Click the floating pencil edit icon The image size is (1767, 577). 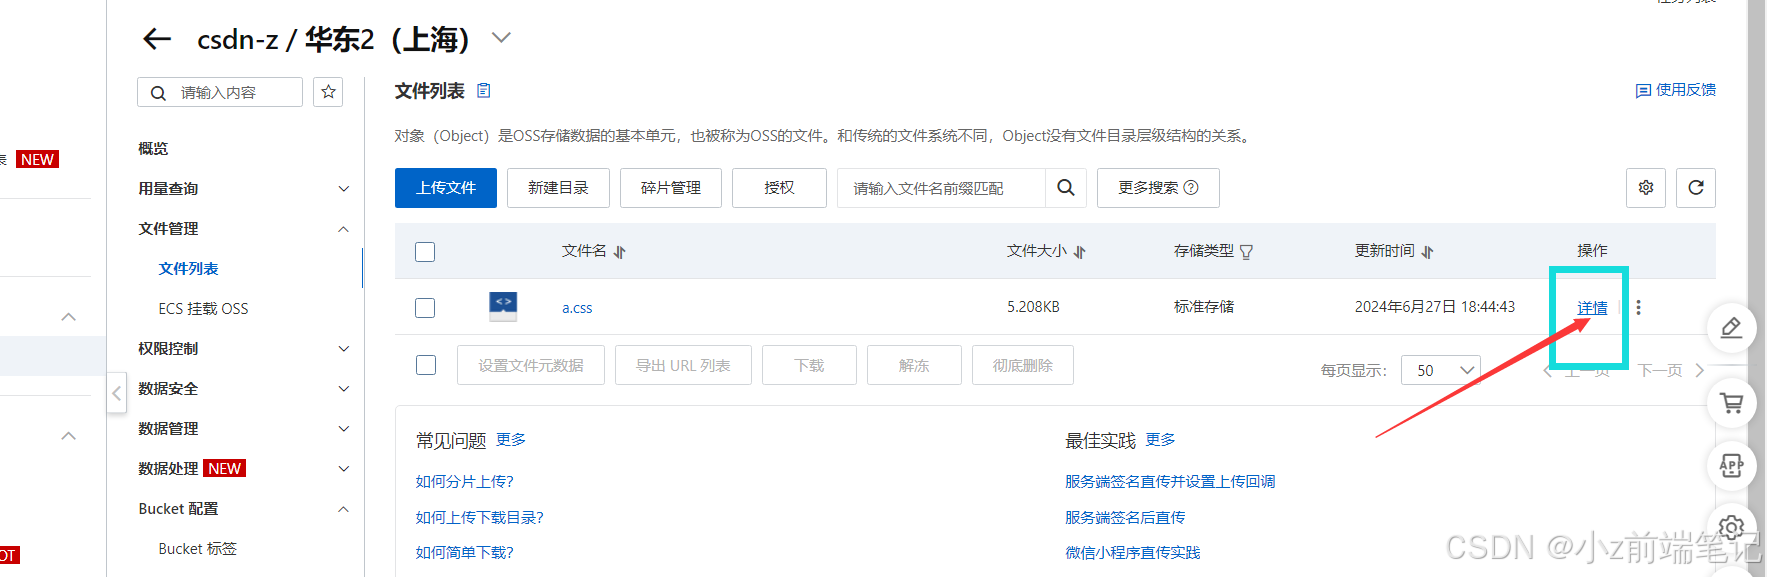click(1732, 327)
